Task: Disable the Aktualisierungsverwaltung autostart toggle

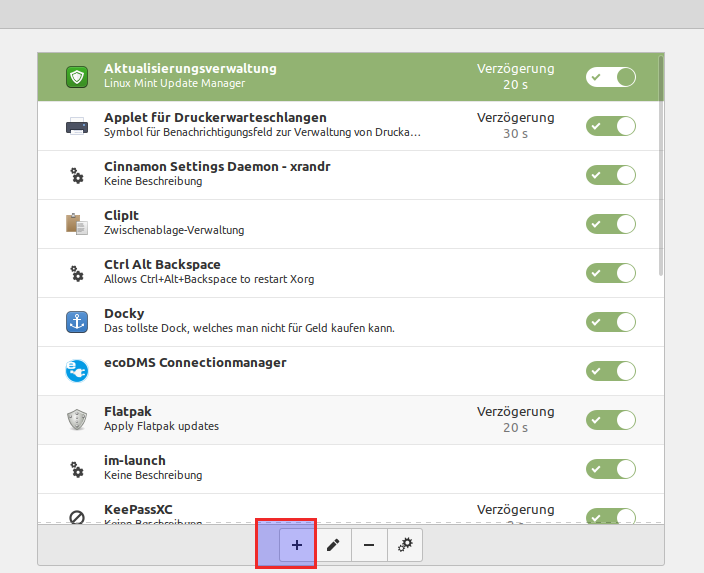Action: (x=611, y=77)
